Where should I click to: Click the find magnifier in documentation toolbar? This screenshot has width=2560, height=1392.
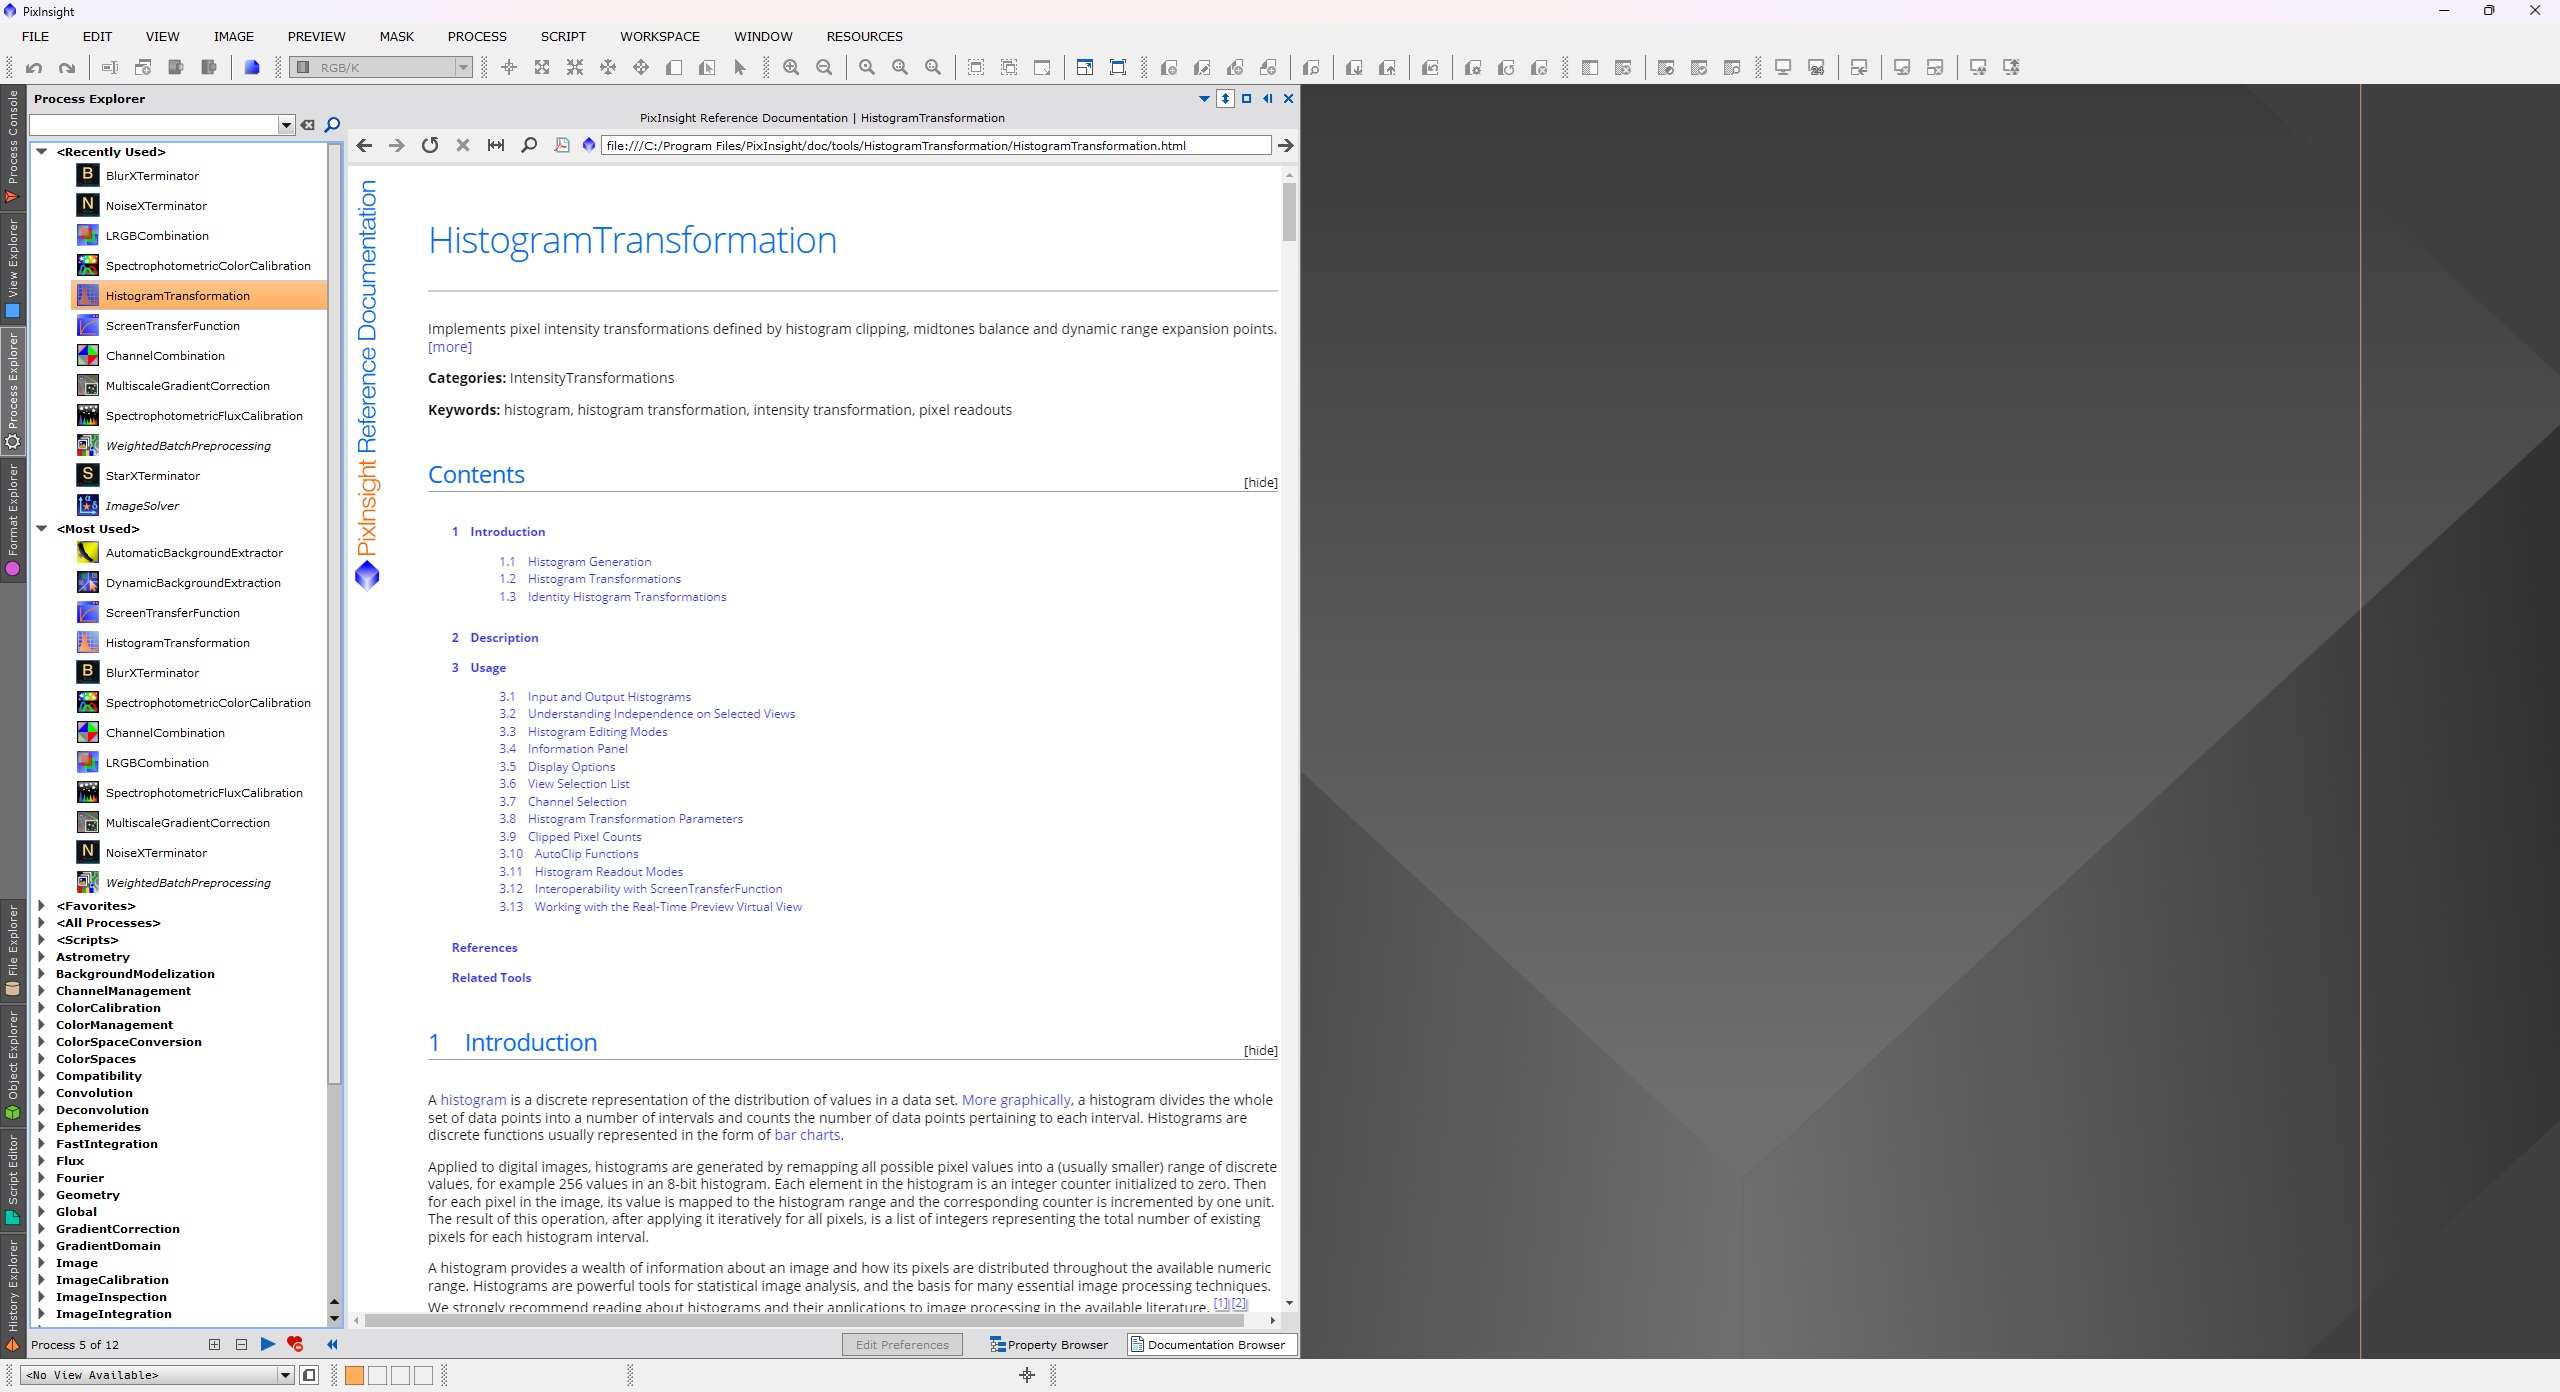point(529,145)
